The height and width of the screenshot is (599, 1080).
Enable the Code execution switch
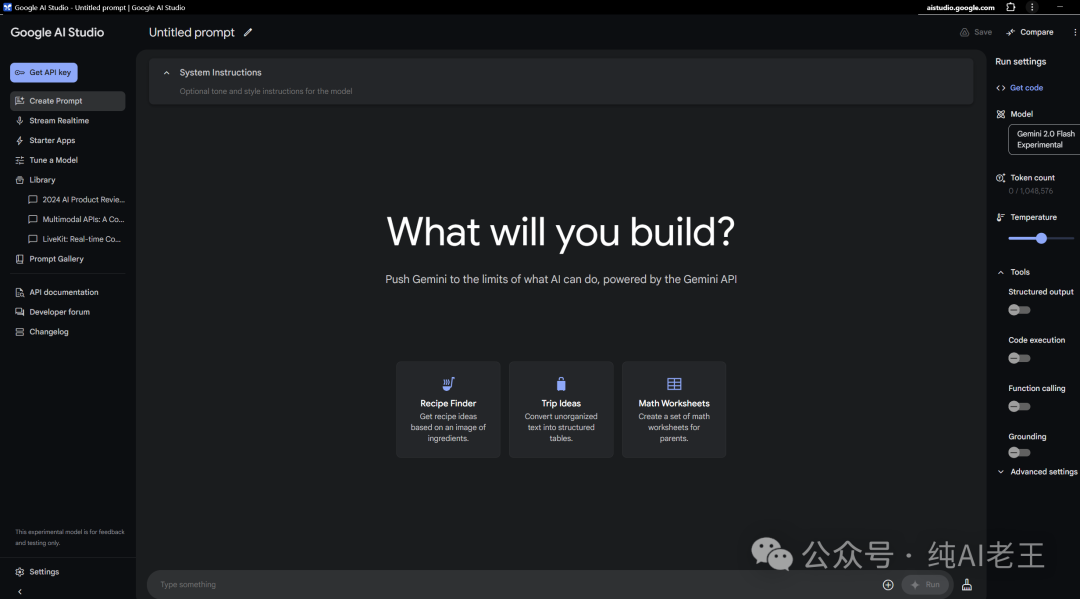[x=1019, y=358]
